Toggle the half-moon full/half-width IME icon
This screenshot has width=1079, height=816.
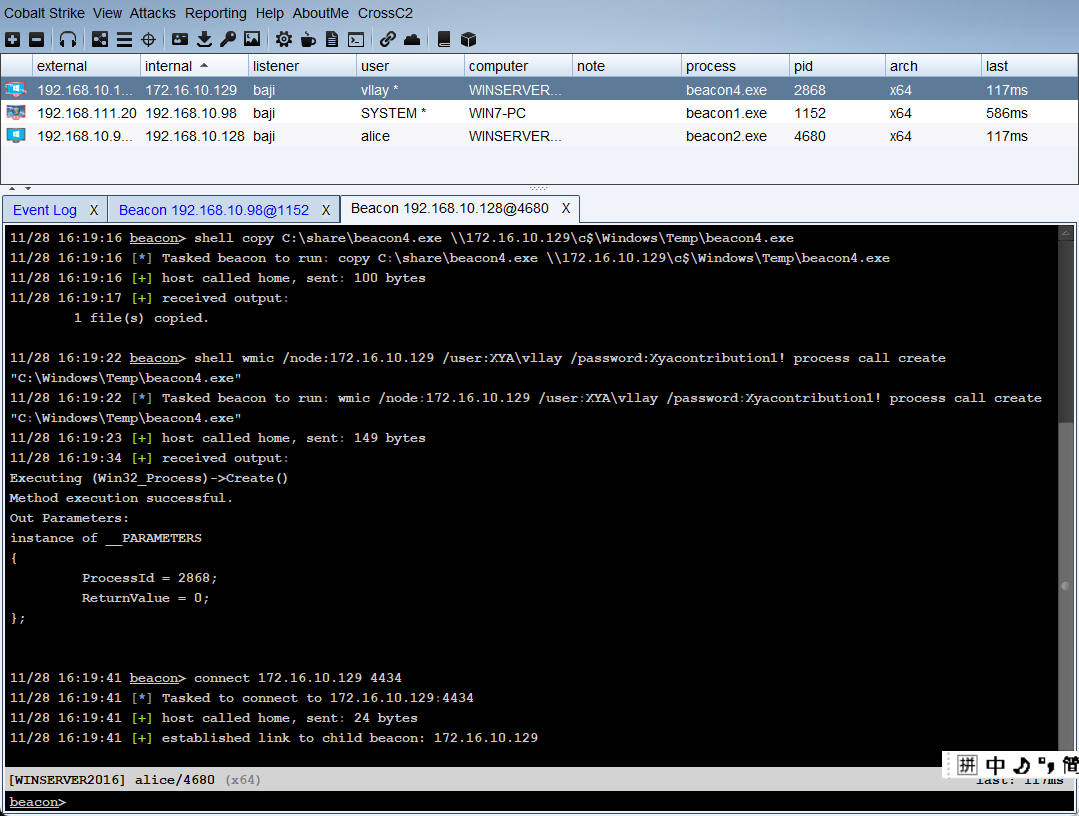1022,764
